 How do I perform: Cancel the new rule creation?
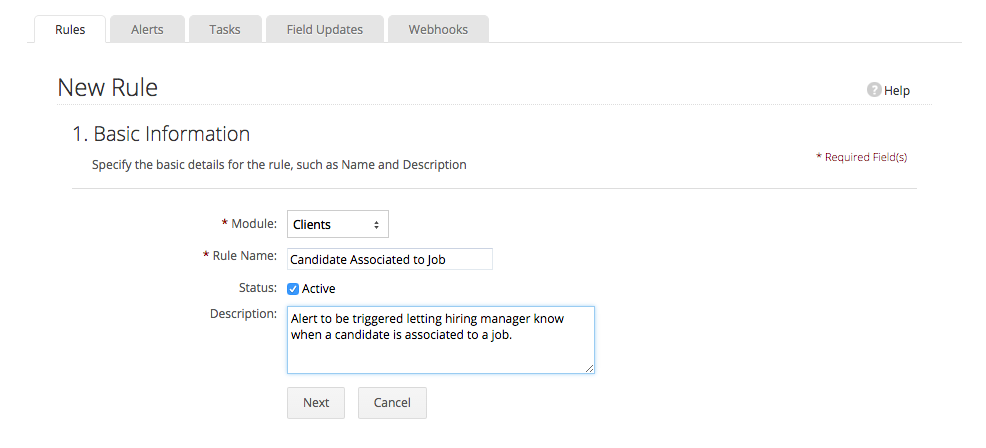tap(392, 402)
